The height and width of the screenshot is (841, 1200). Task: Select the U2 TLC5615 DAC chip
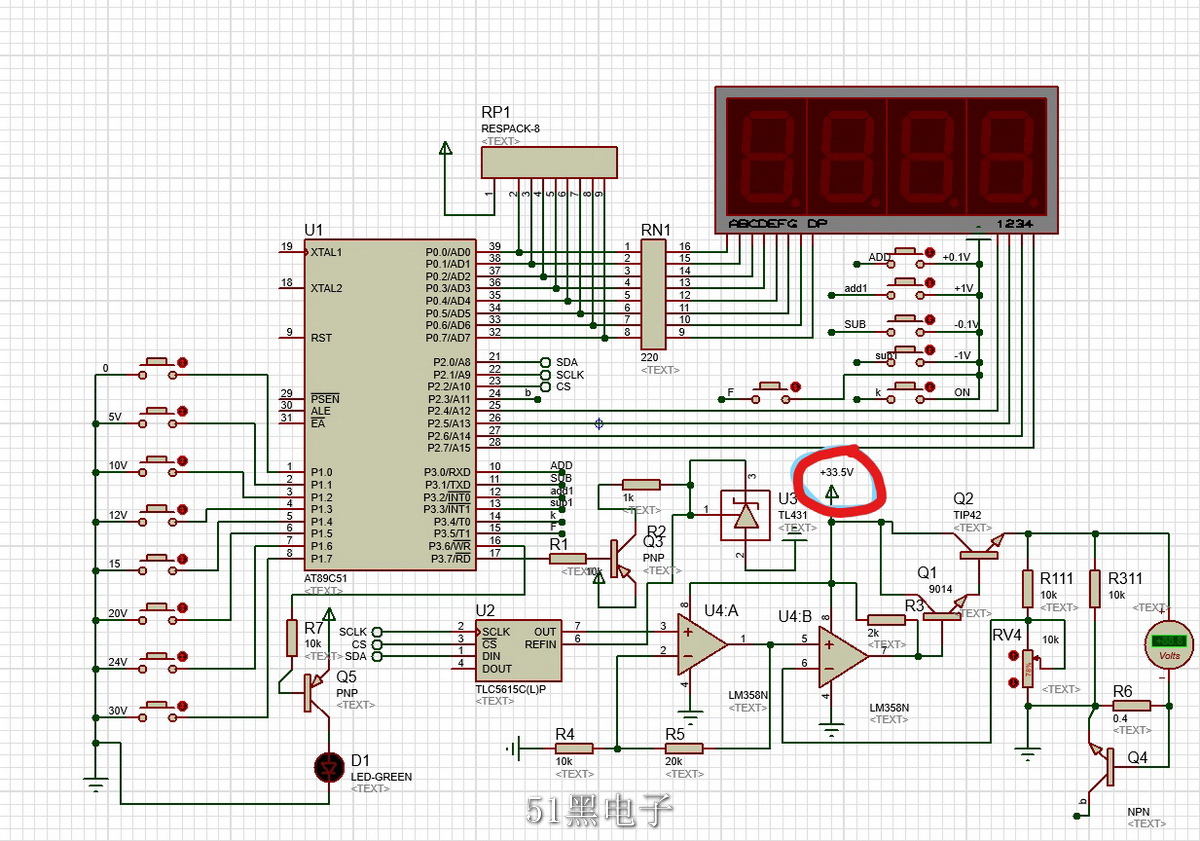point(518,651)
